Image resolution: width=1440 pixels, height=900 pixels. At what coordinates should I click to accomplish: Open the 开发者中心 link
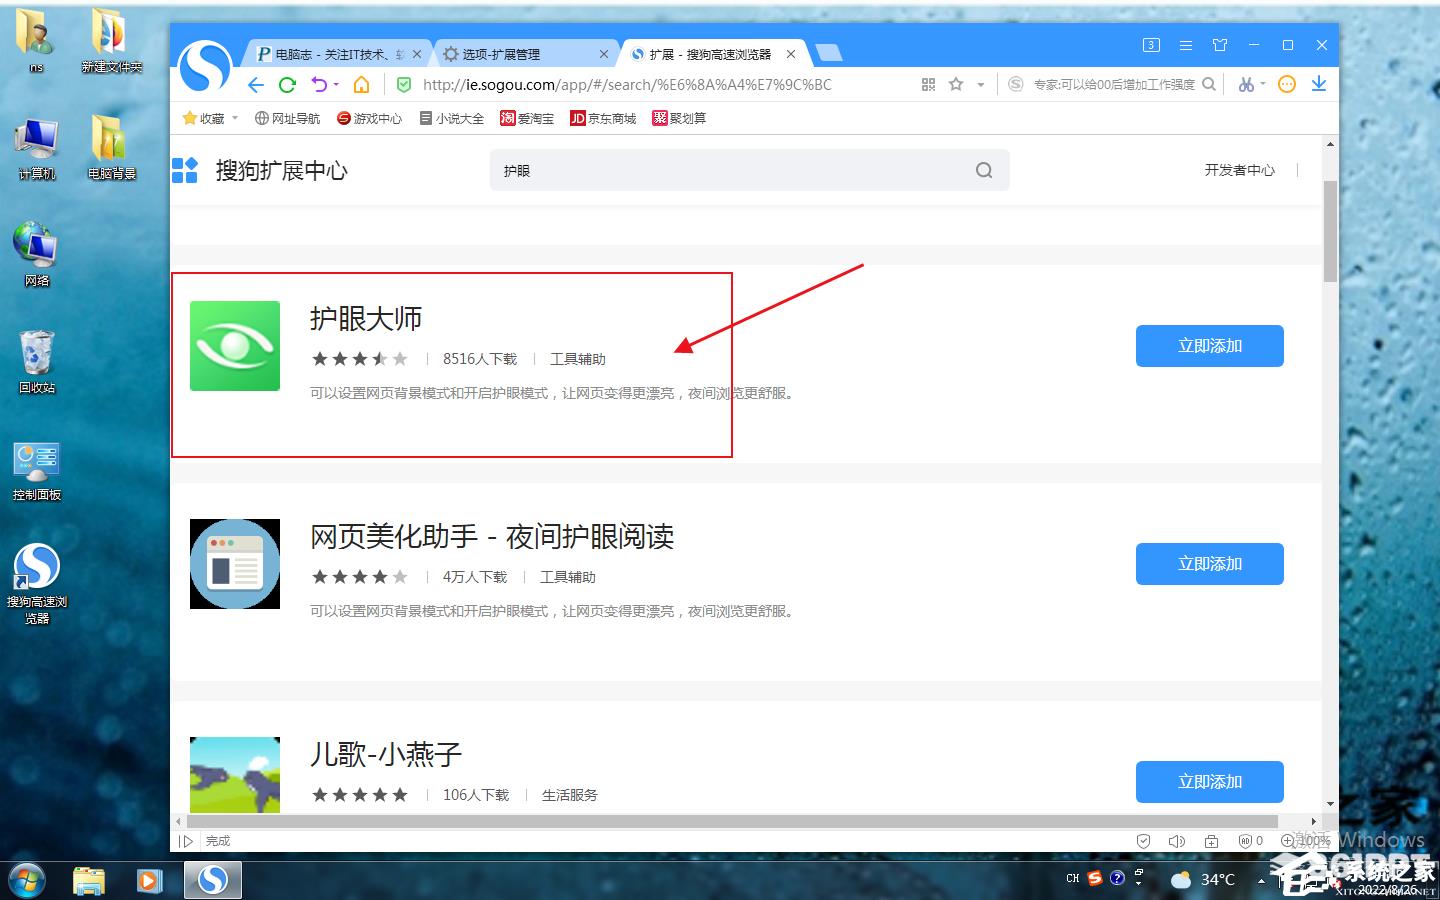point(1240,170)
